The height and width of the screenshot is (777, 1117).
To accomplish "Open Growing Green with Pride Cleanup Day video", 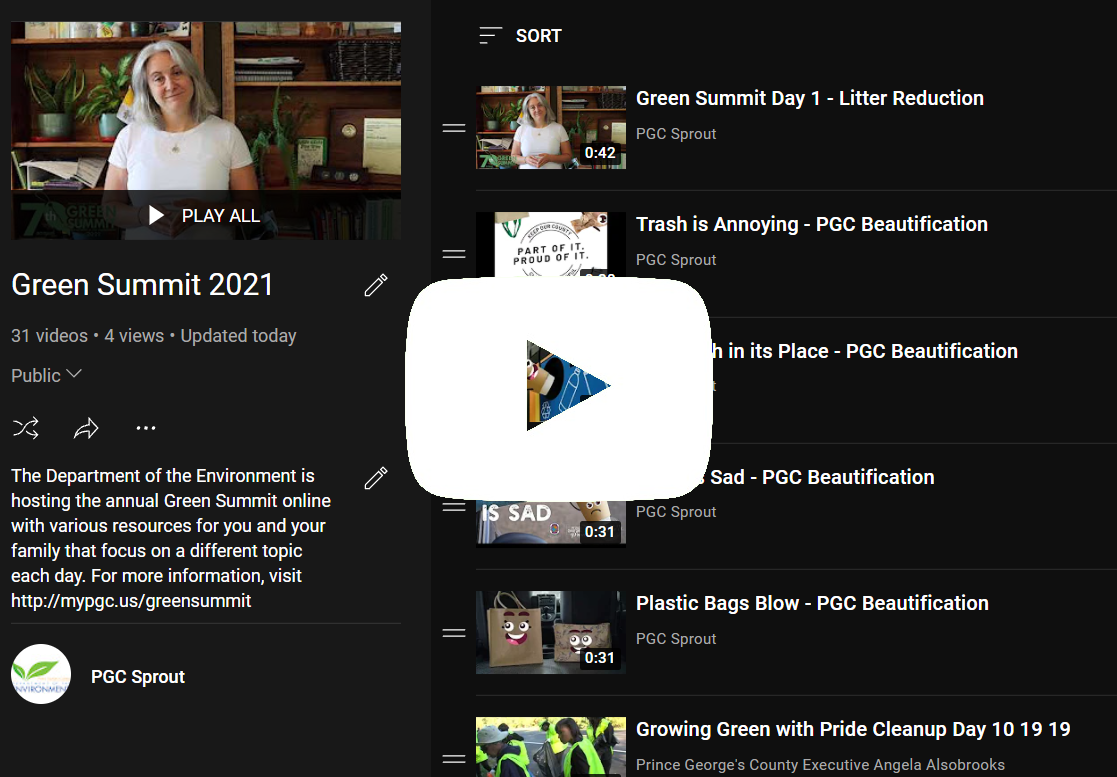I will click(x=852, y=729).
